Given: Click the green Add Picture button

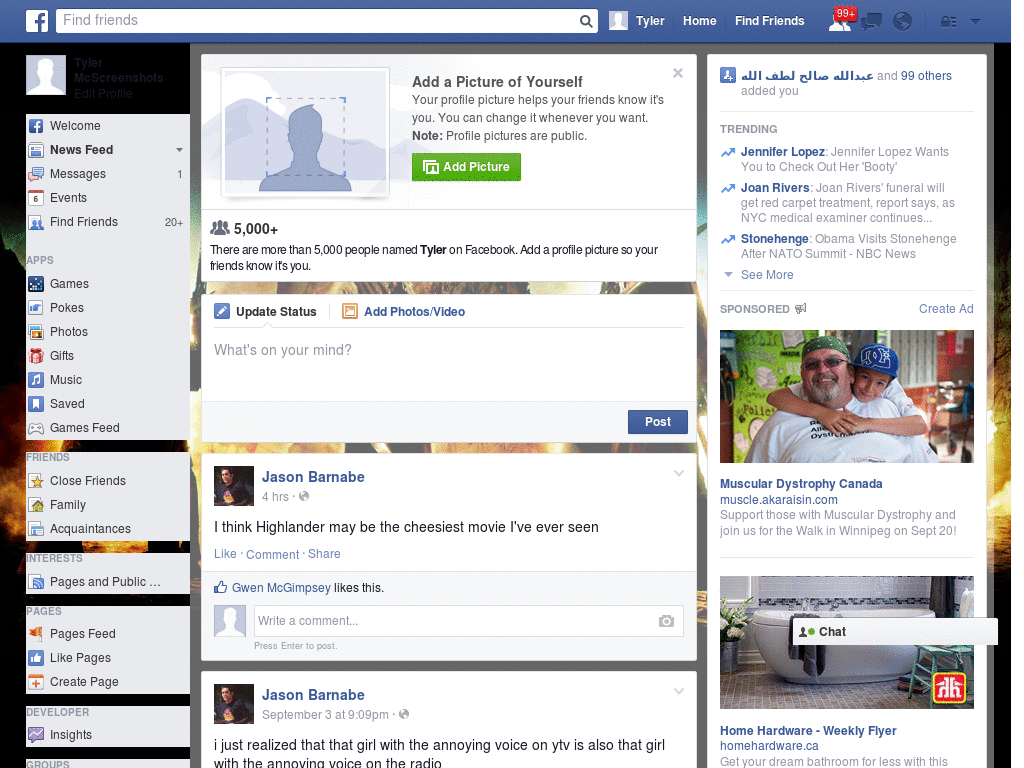Looking at the screenshot, I should [x=466, y=167].
